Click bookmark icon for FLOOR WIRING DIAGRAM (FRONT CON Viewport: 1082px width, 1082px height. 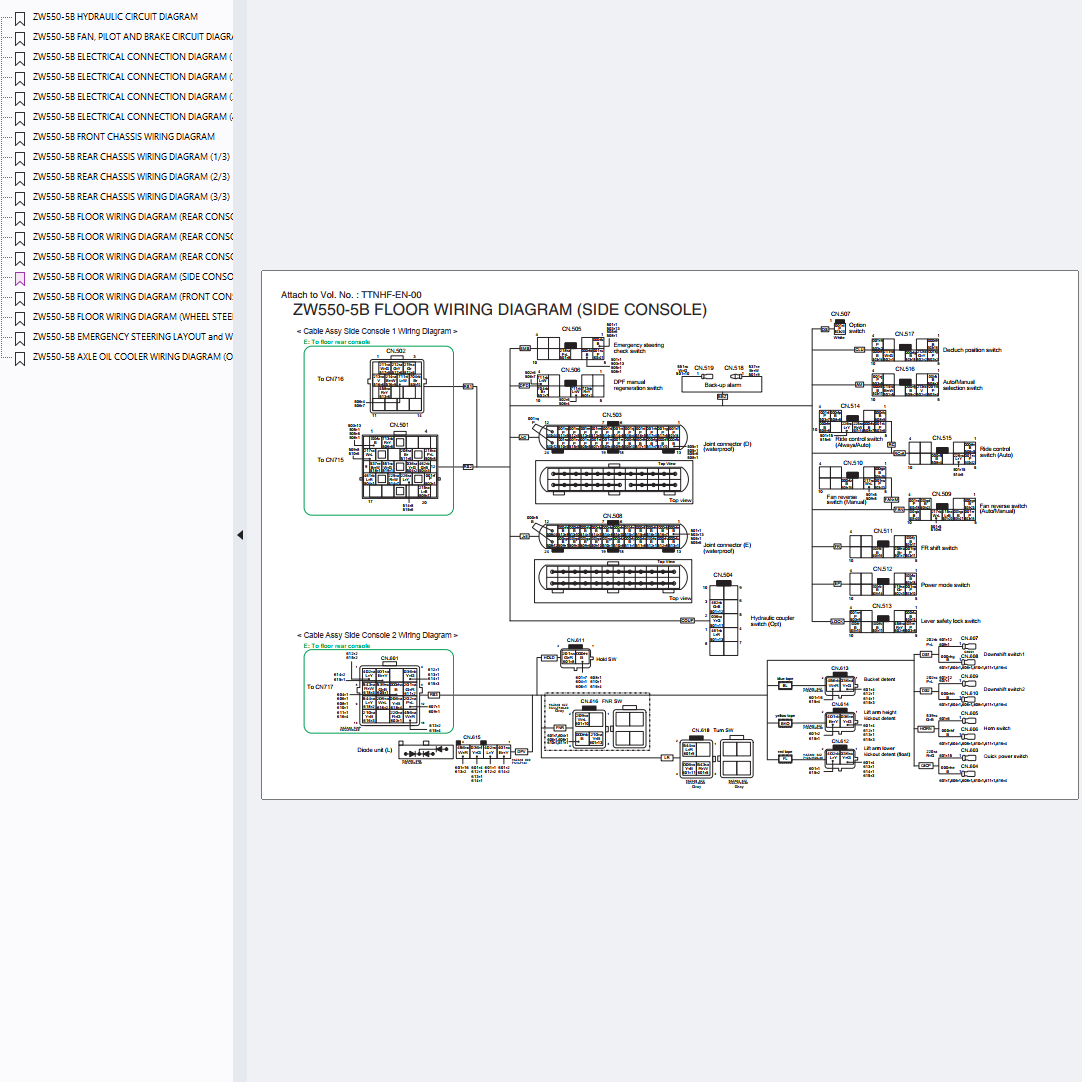coord(20,299)
